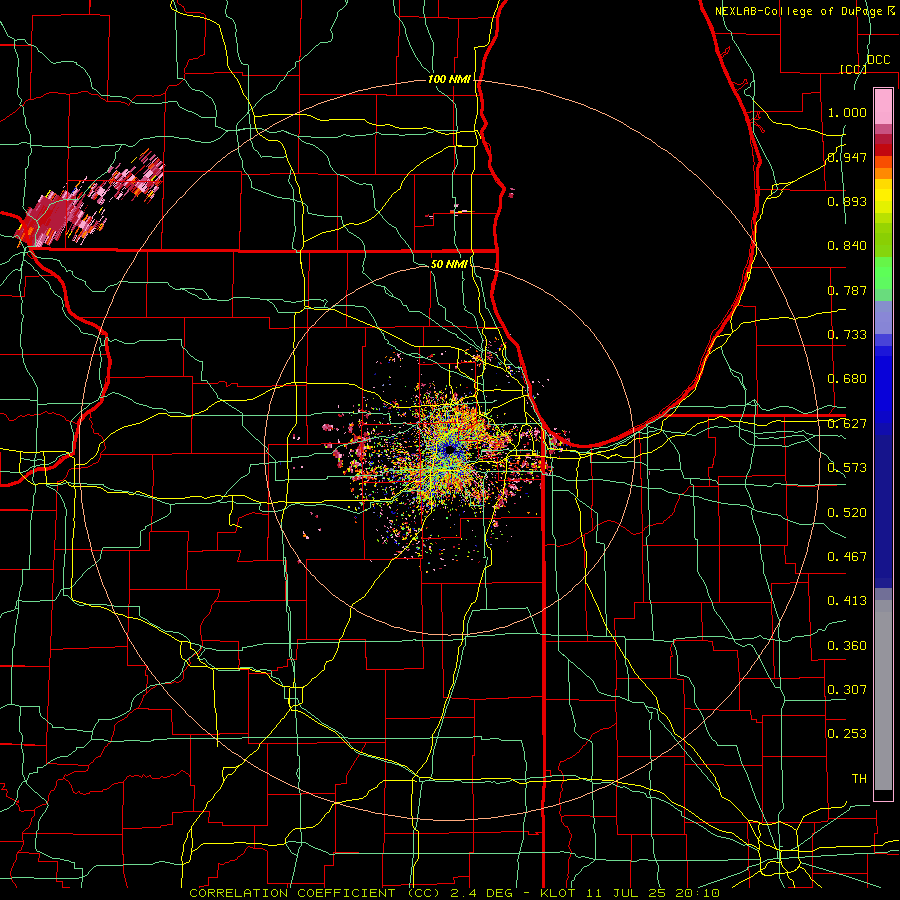Pick the orange legend color segment
The width and height of the screenshot is (900, 900).
883,173
